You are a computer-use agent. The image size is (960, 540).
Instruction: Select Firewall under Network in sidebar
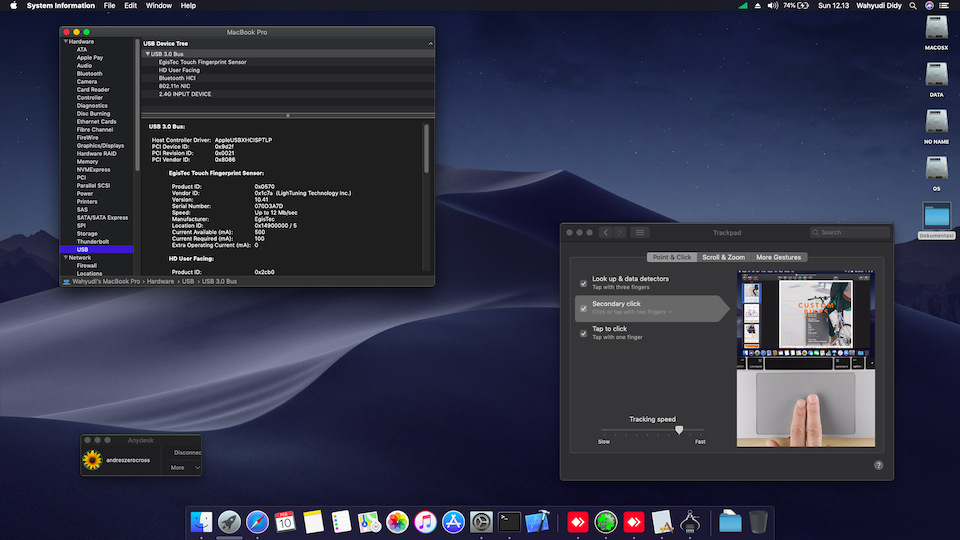pyautogui.click(x=87, y=266)
